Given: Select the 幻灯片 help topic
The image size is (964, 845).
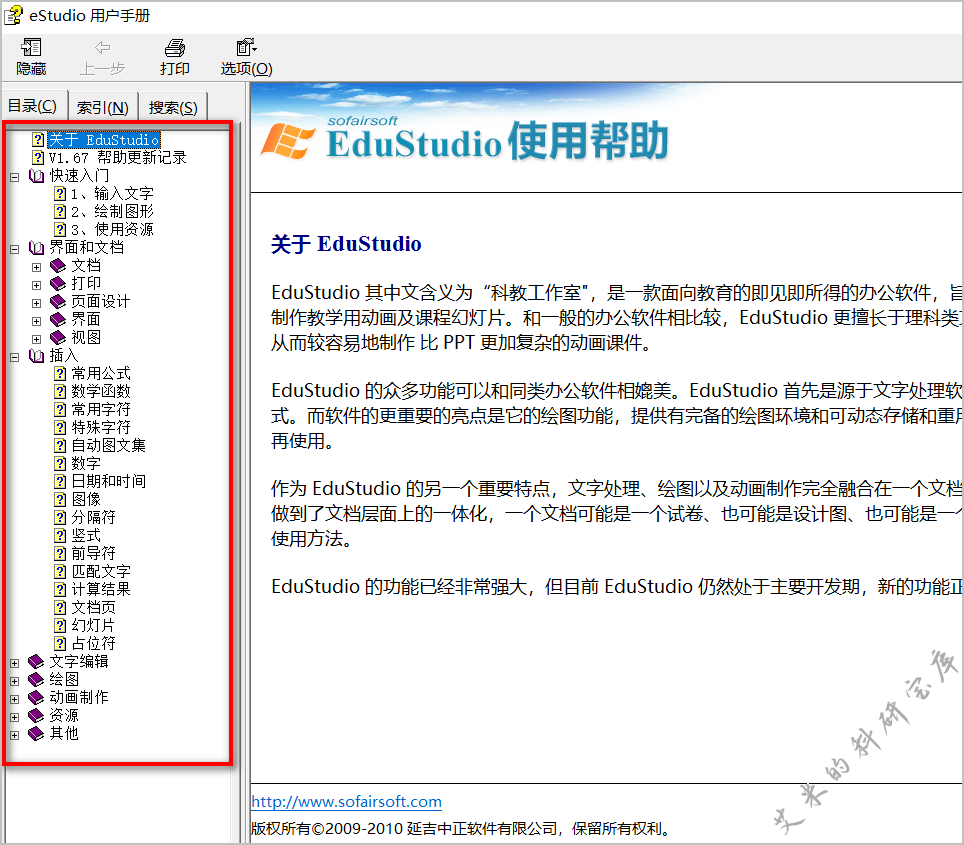Looking at the screenshot, I should pos(93,626).
